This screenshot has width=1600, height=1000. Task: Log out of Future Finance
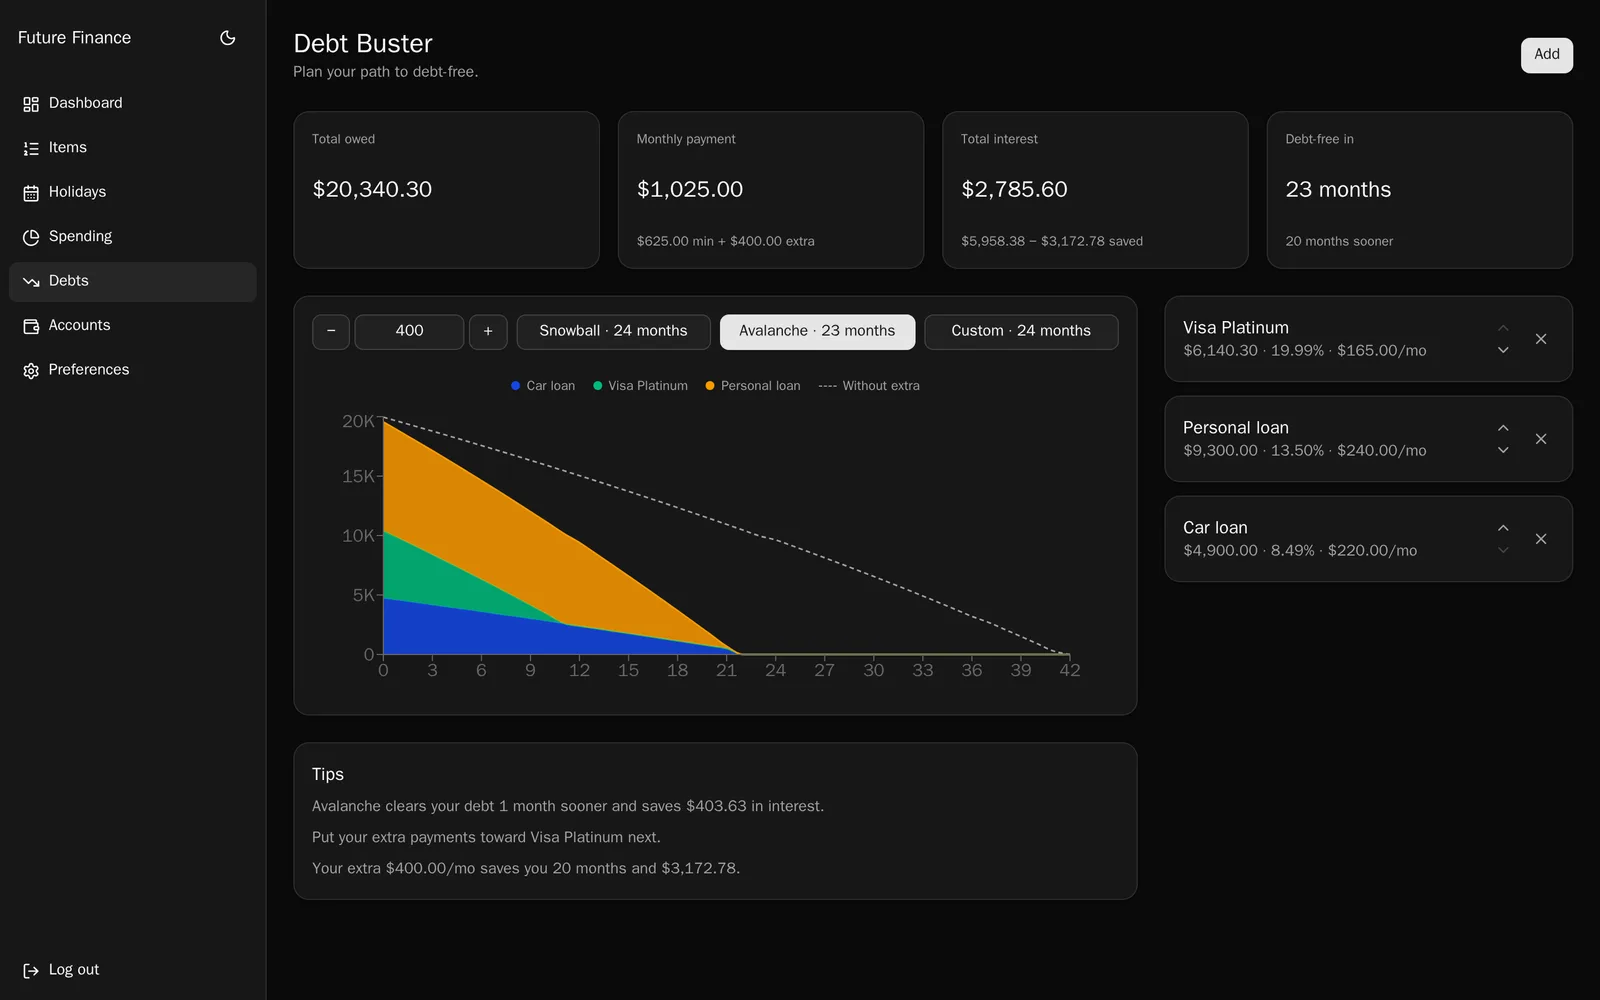[133, 970]
